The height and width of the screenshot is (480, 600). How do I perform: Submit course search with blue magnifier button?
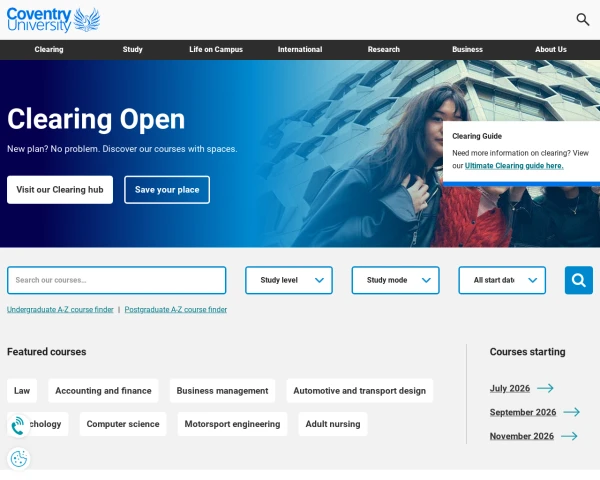pyautogui.click(x=579, y=280)
